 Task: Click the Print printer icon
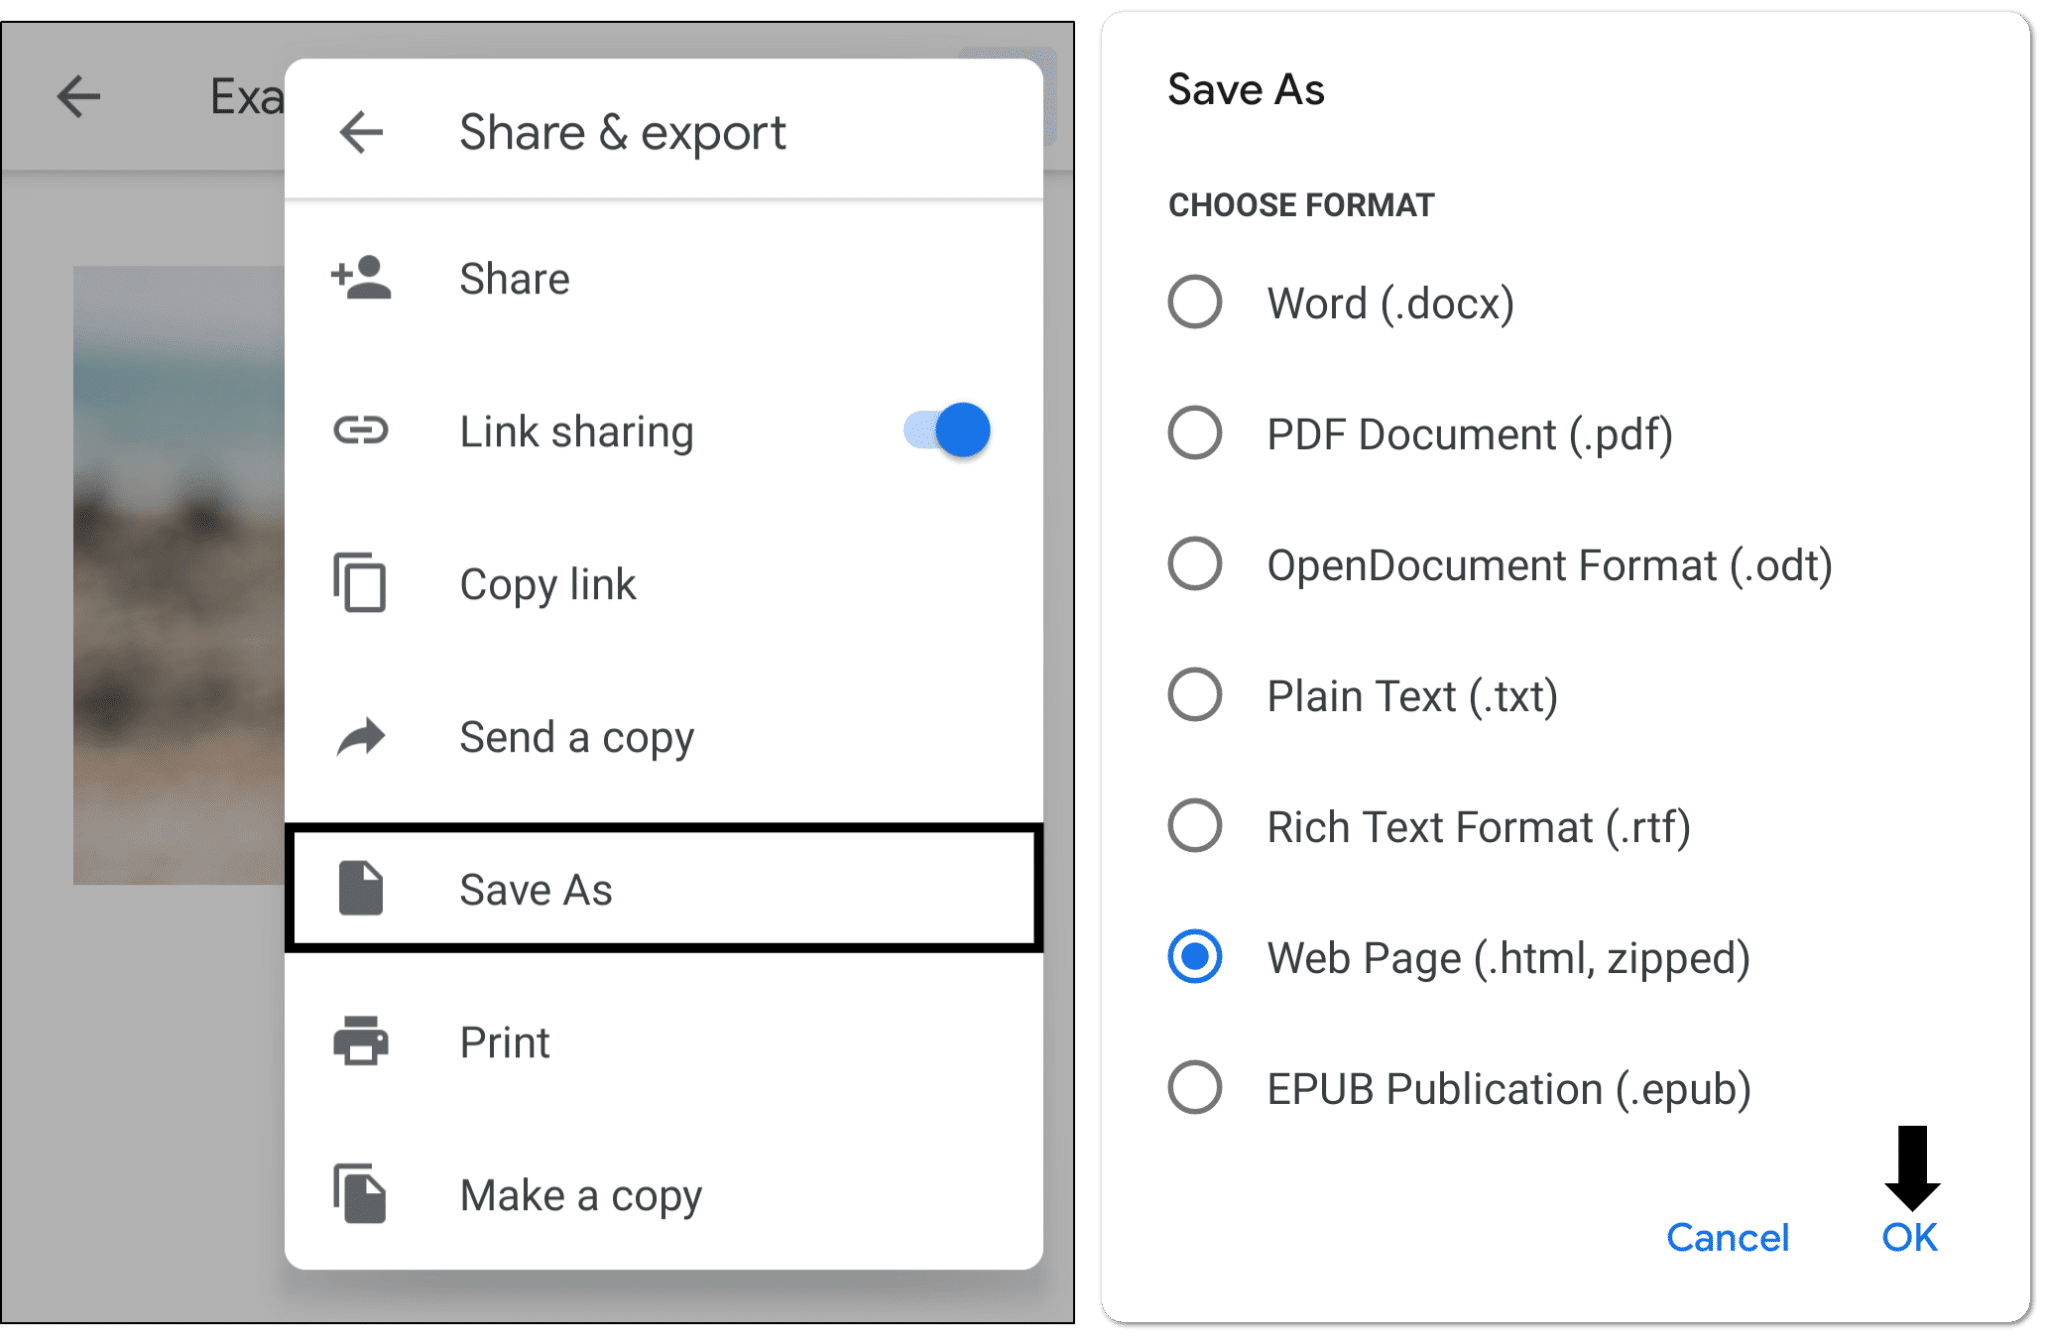tap(360, 1042)
